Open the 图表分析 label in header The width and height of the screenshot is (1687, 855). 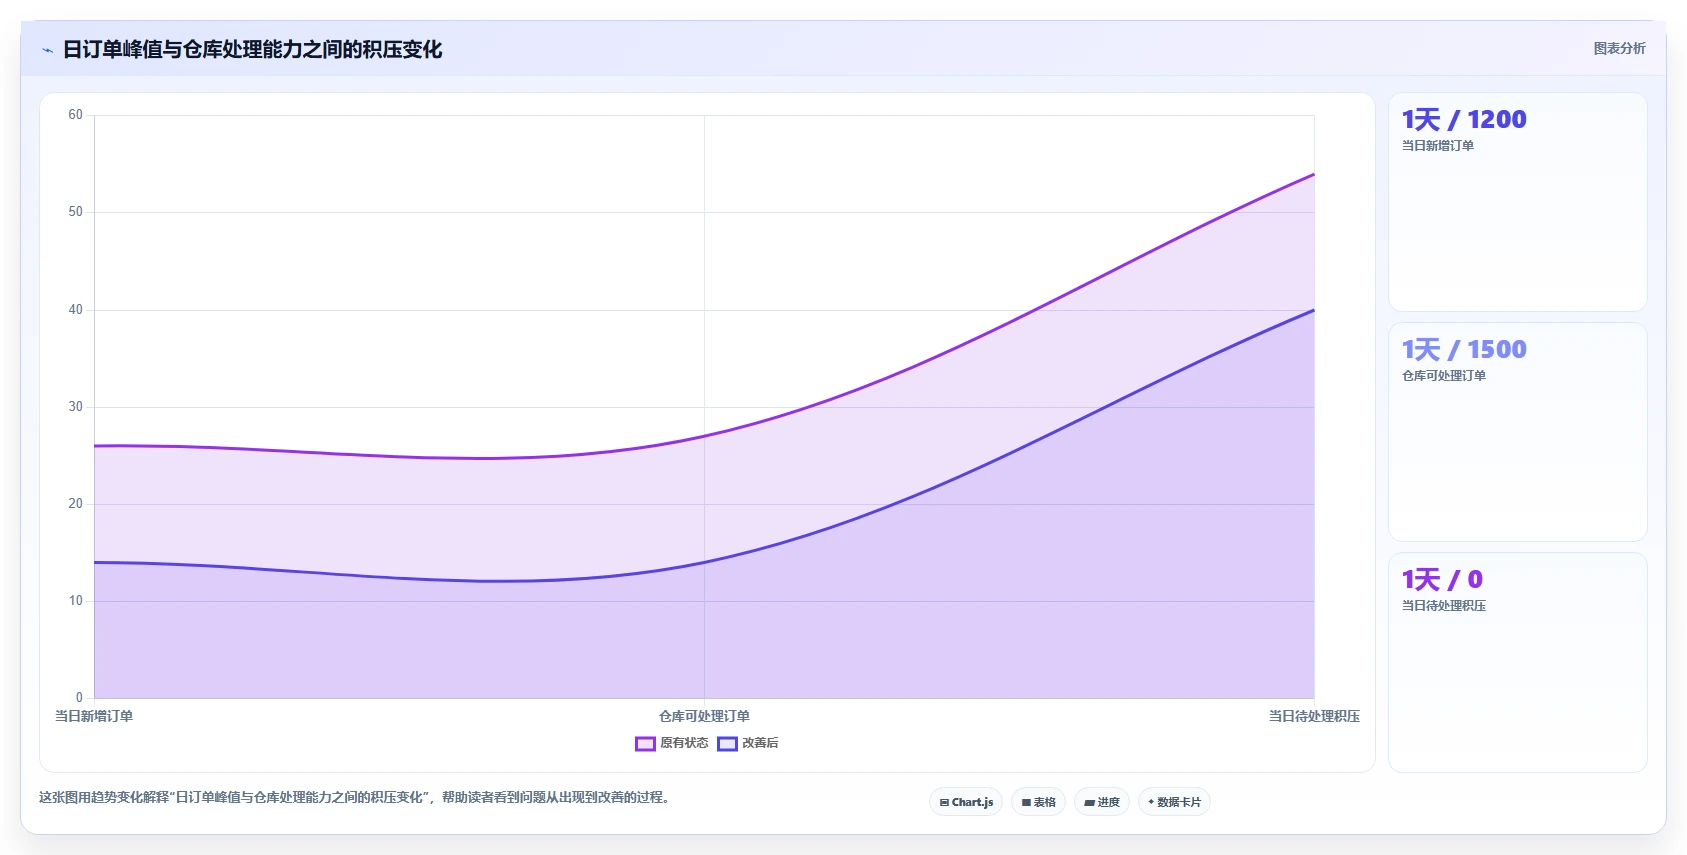click(1619, 48)
